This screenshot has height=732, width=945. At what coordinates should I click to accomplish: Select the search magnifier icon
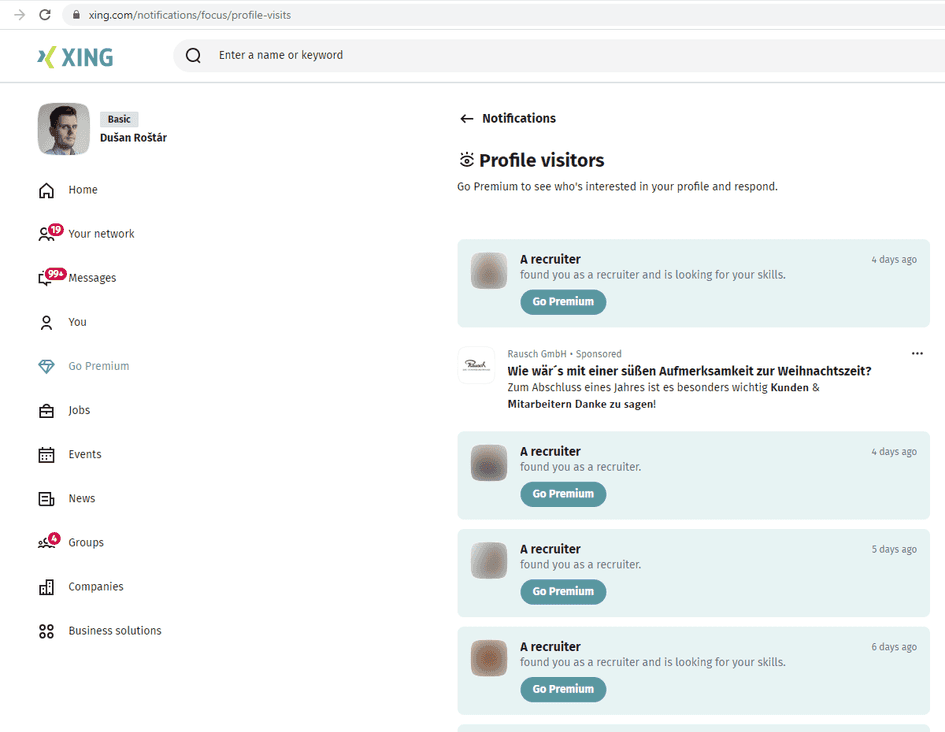point(192,55)
